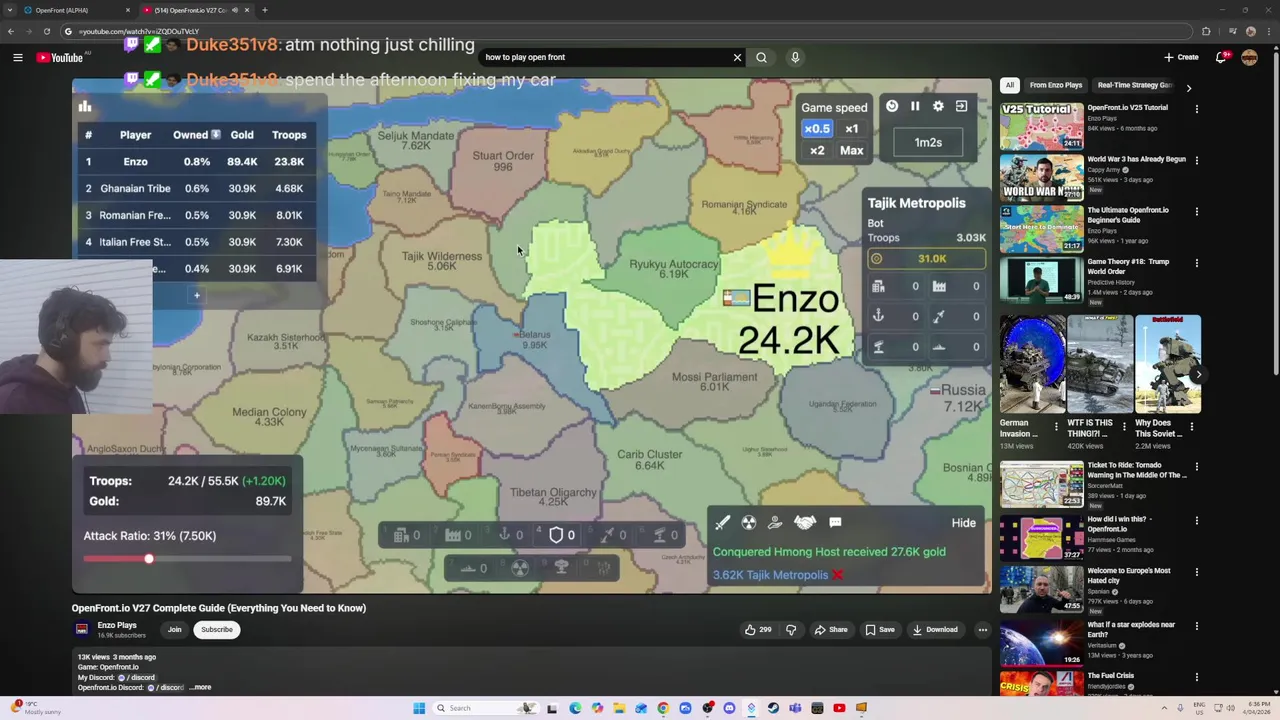Click Tajik Metropolis gold 31.0K bar

[926, 259]
